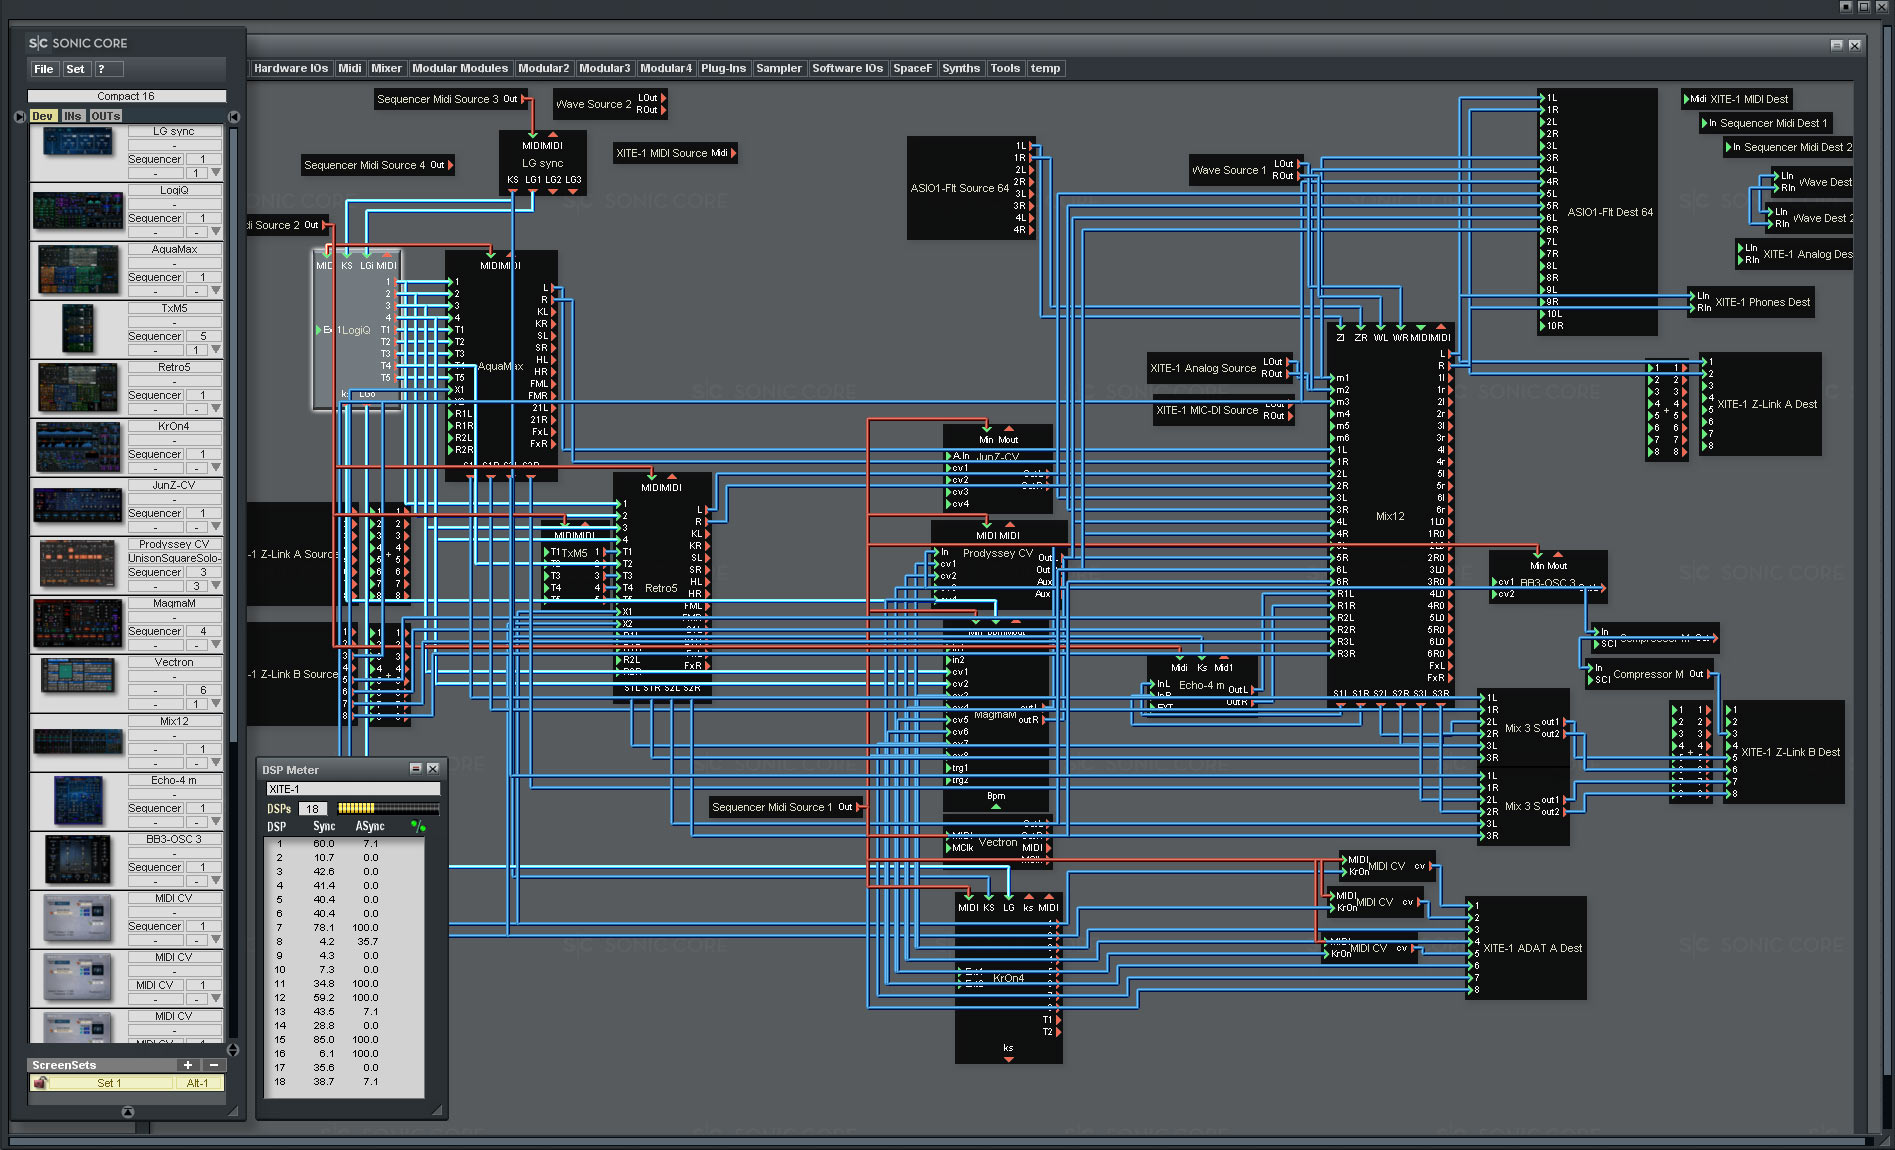Image resolution: width=1895 pixels, height=1150 pixels.
Task: Open the MagmaM device thumbnail
Action: click(x=78, y=624)
